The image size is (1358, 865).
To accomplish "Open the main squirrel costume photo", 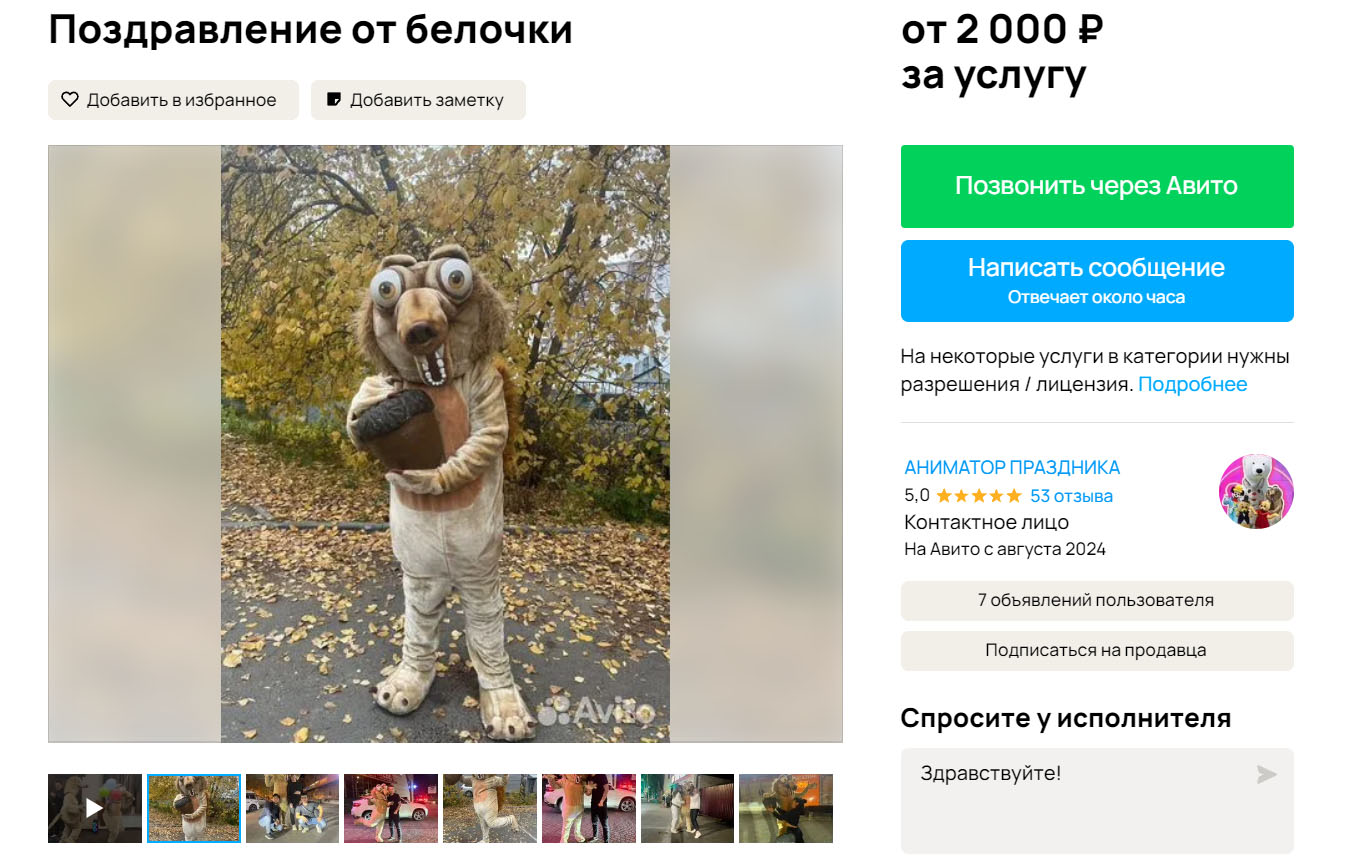I will (445, 444).
